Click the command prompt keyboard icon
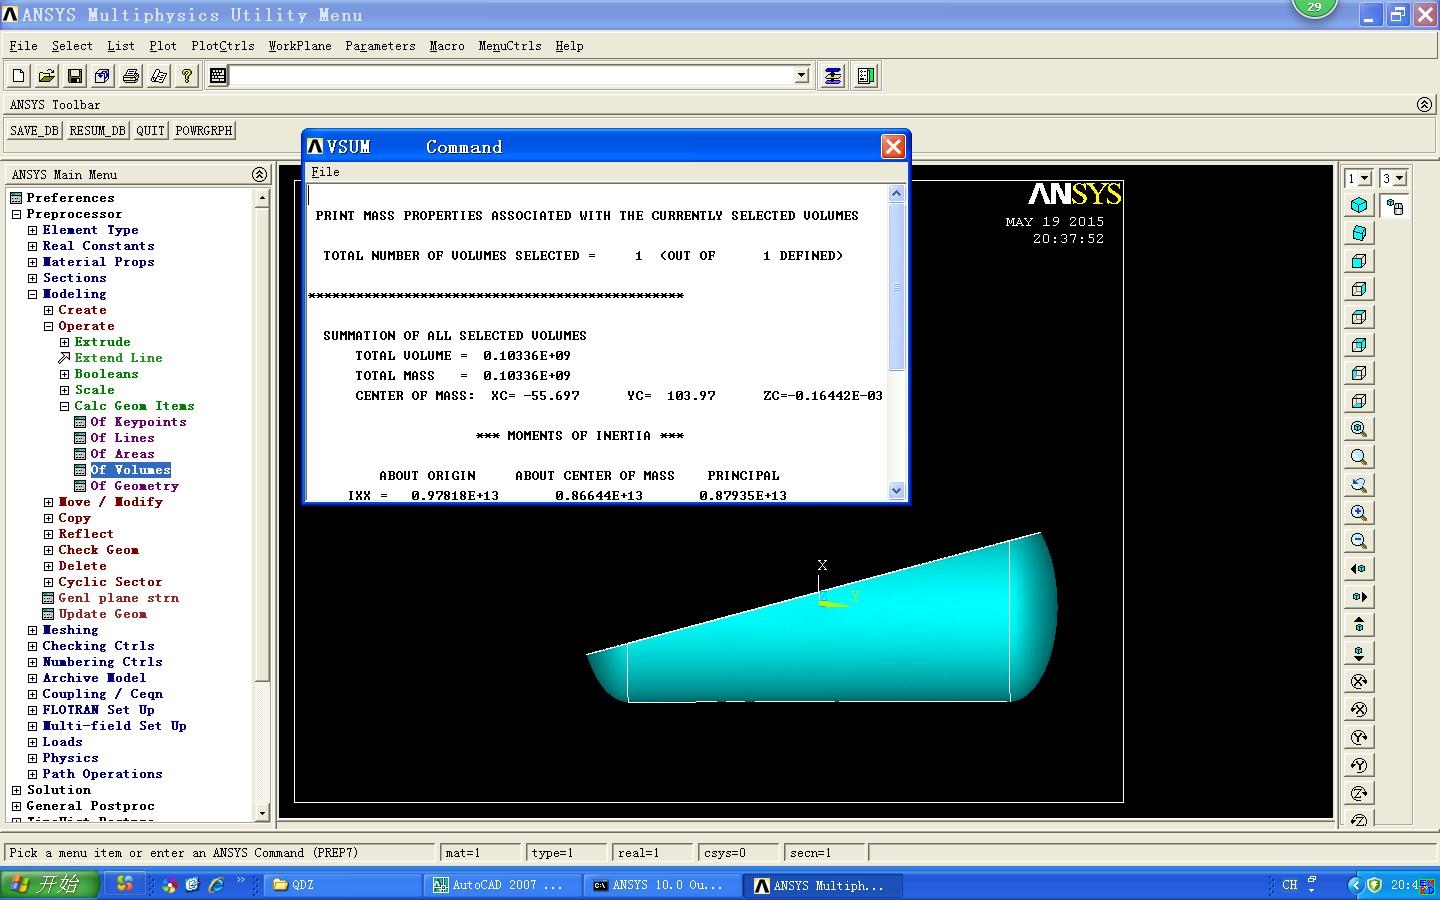 pos(218,76)
